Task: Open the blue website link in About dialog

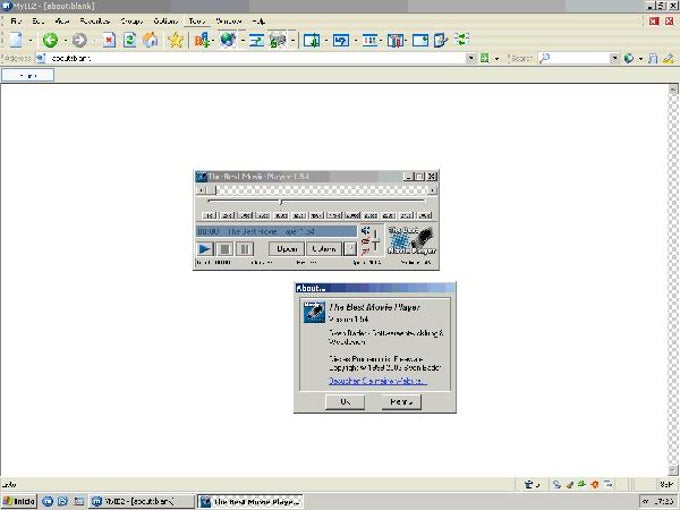Action: [378, 381]
